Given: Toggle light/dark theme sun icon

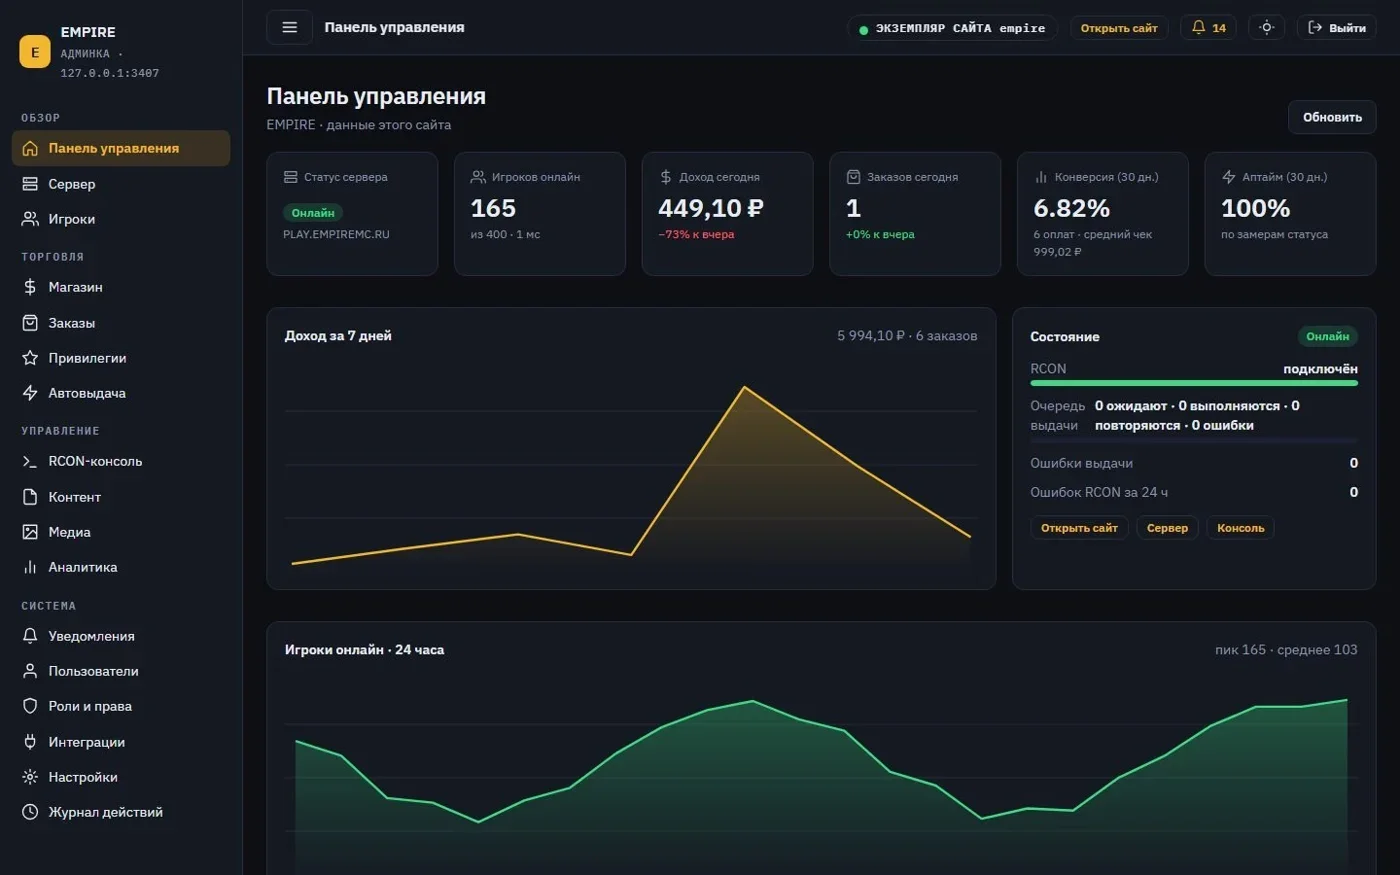Looking at the screenshot, I should 1266,28.
